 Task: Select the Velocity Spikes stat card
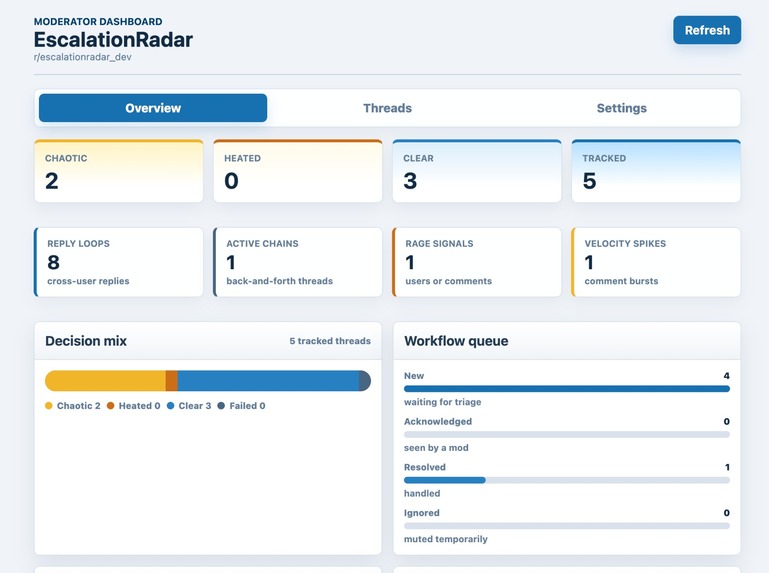pyautogui.click(x=656, y=262)
